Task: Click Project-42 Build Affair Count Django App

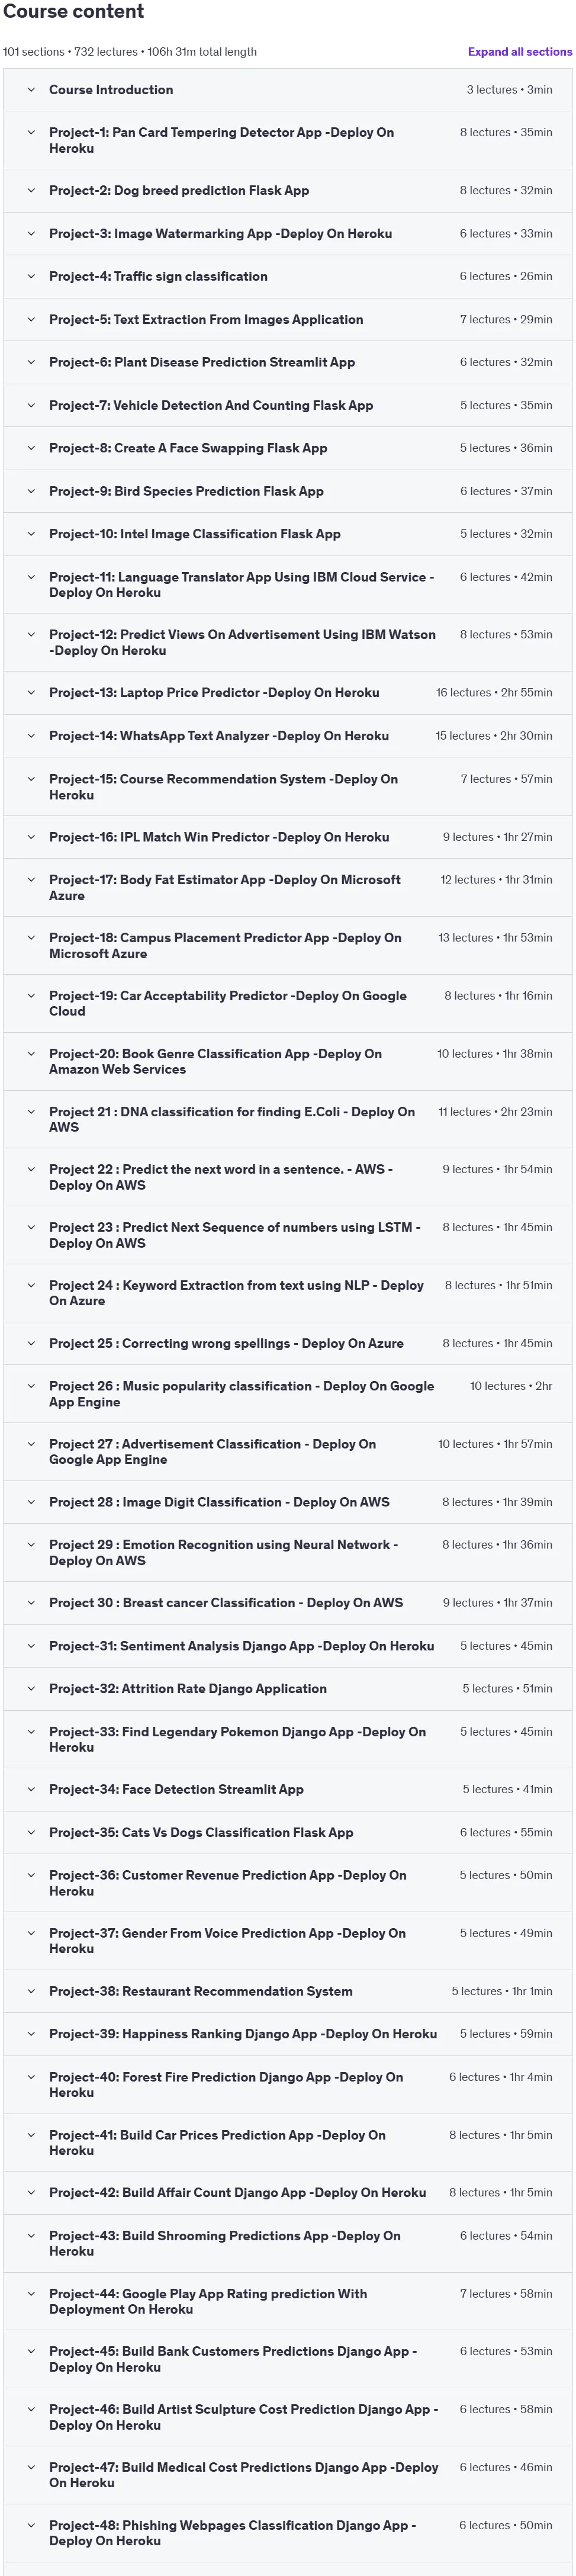Action: (238, 2192)
